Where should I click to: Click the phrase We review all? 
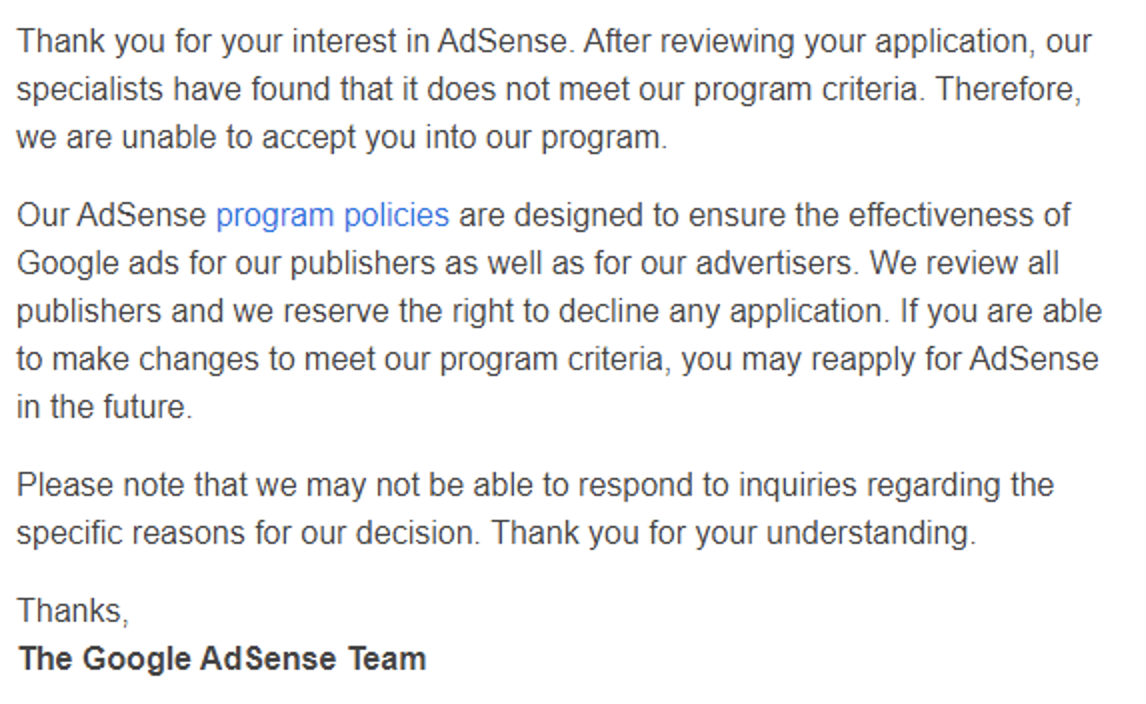pyautogui.click(x=964, y=263)
